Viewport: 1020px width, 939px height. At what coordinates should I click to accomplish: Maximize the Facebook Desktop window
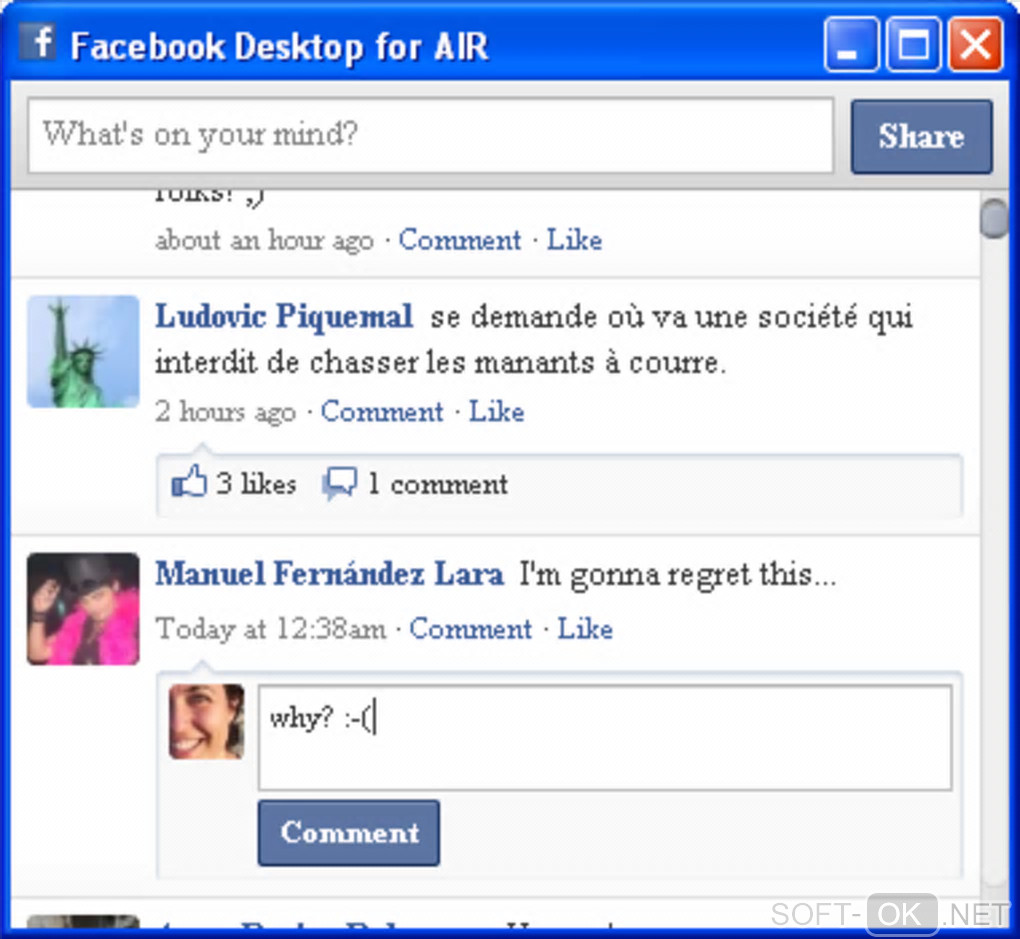[x=913, y=44]
